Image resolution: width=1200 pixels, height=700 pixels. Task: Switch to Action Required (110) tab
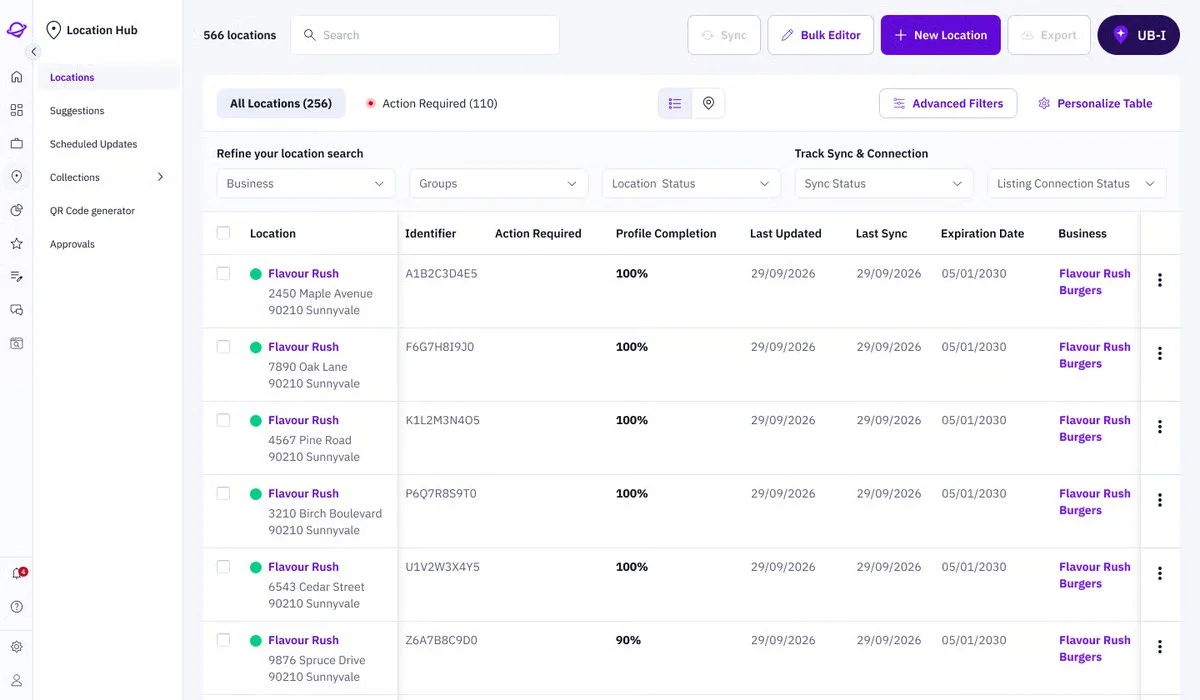coord(431,103)
